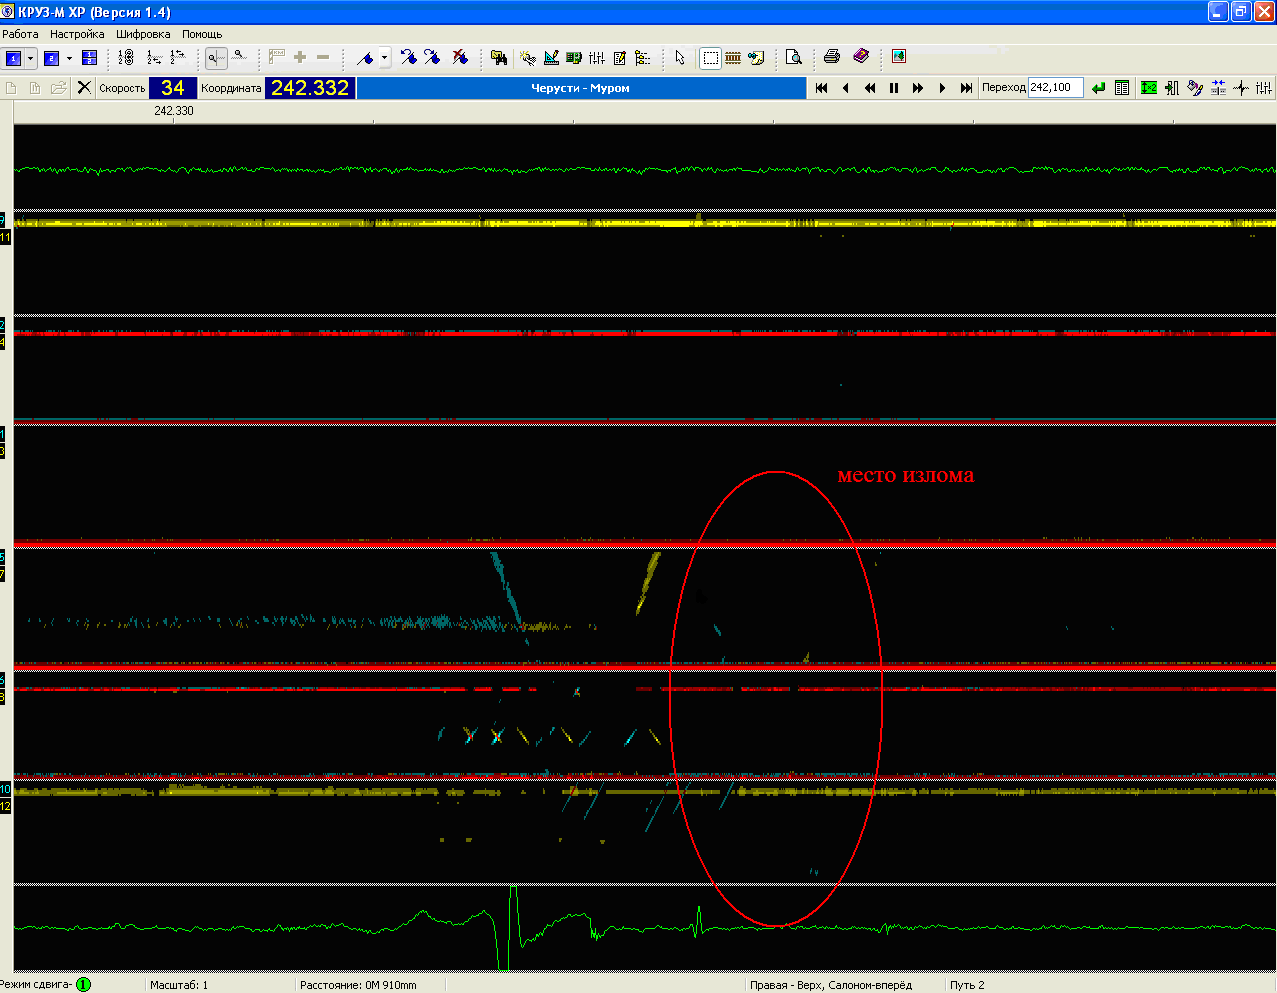Toggle the dashed rectangle selection tool

point(710,58)
